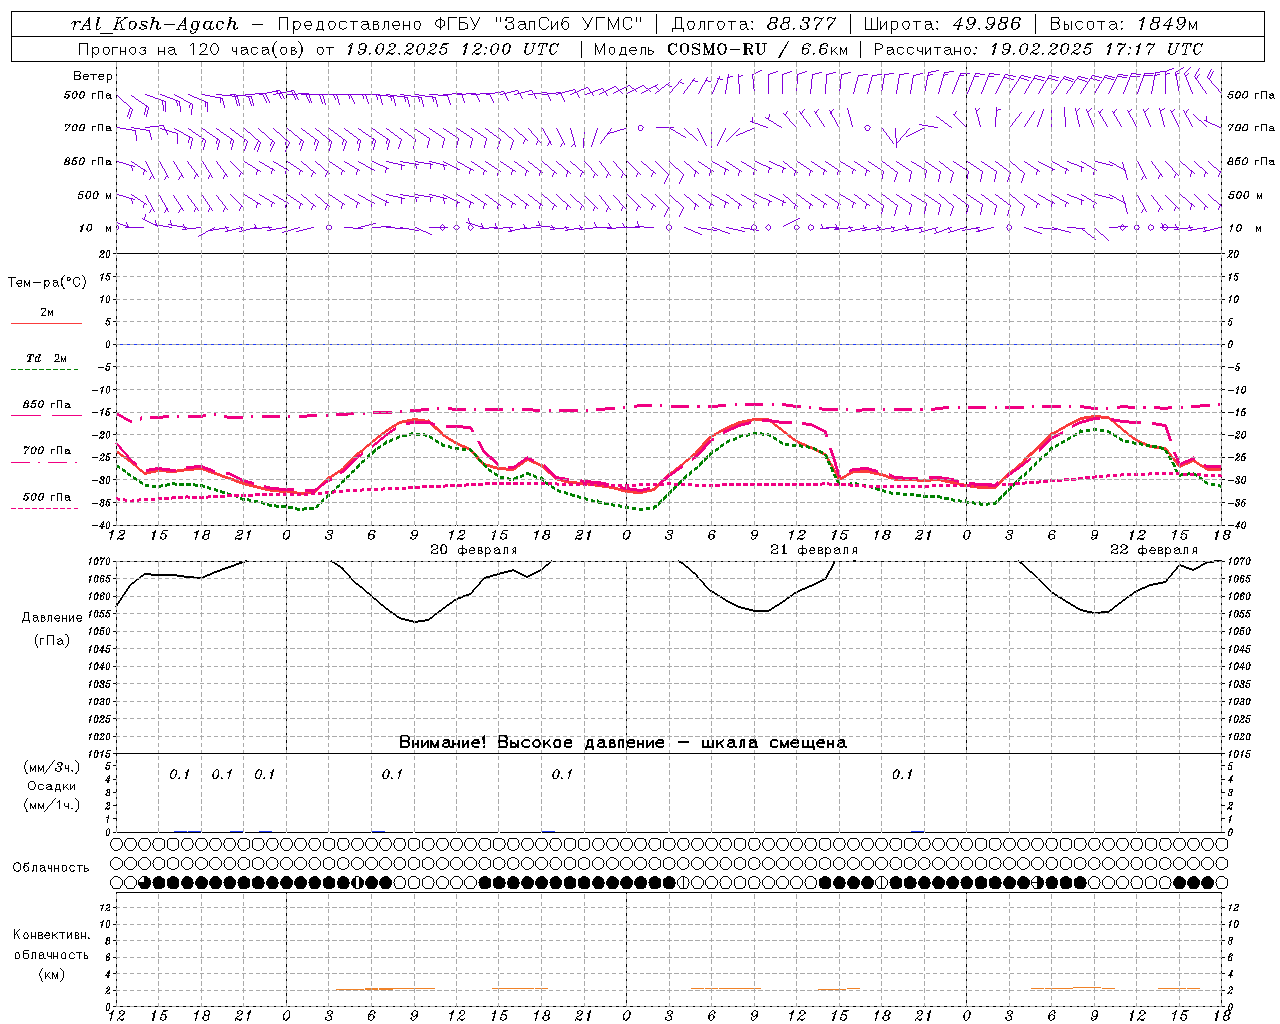Select the model label COSMO-RU / 6.6км
Image resolution: width=1280 pixels, height=1024 pixels.
coord(758,49)
